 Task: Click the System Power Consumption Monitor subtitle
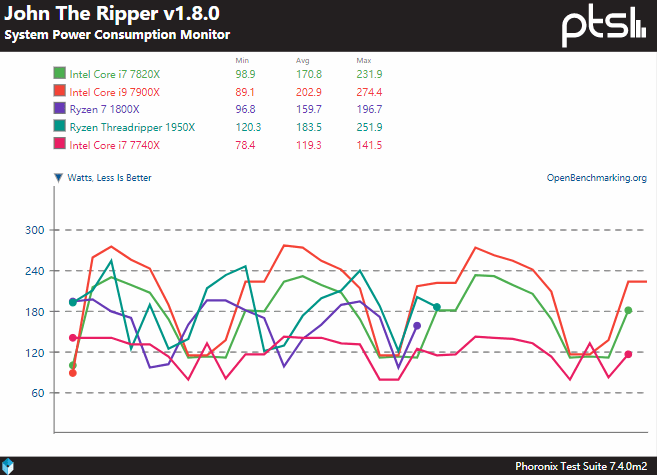click(x=117, y=34)
